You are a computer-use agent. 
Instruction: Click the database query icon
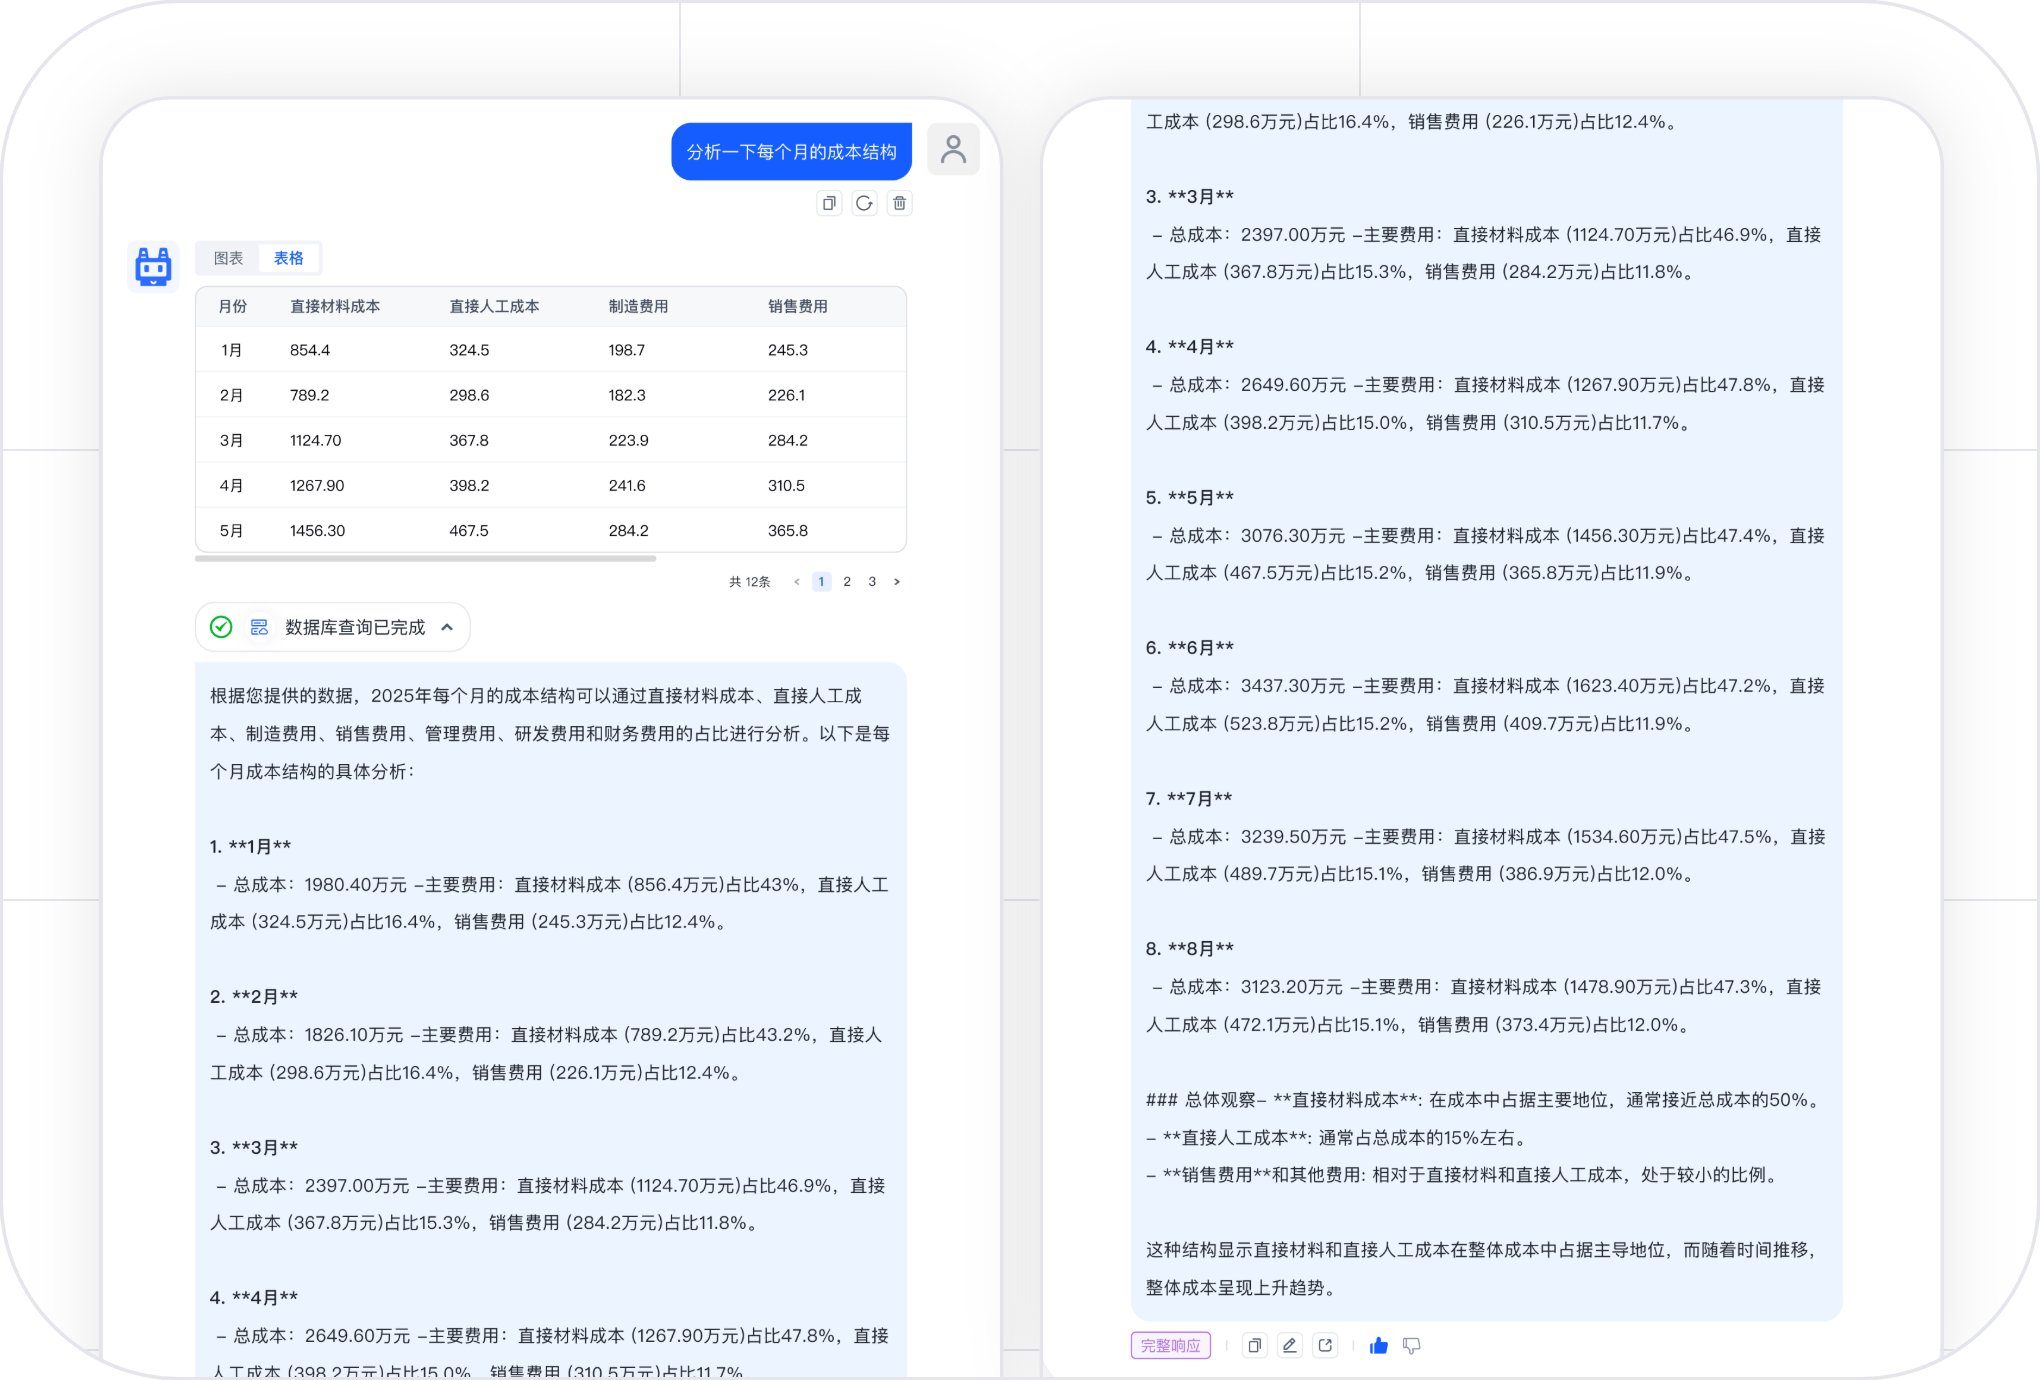pos(258,627)
